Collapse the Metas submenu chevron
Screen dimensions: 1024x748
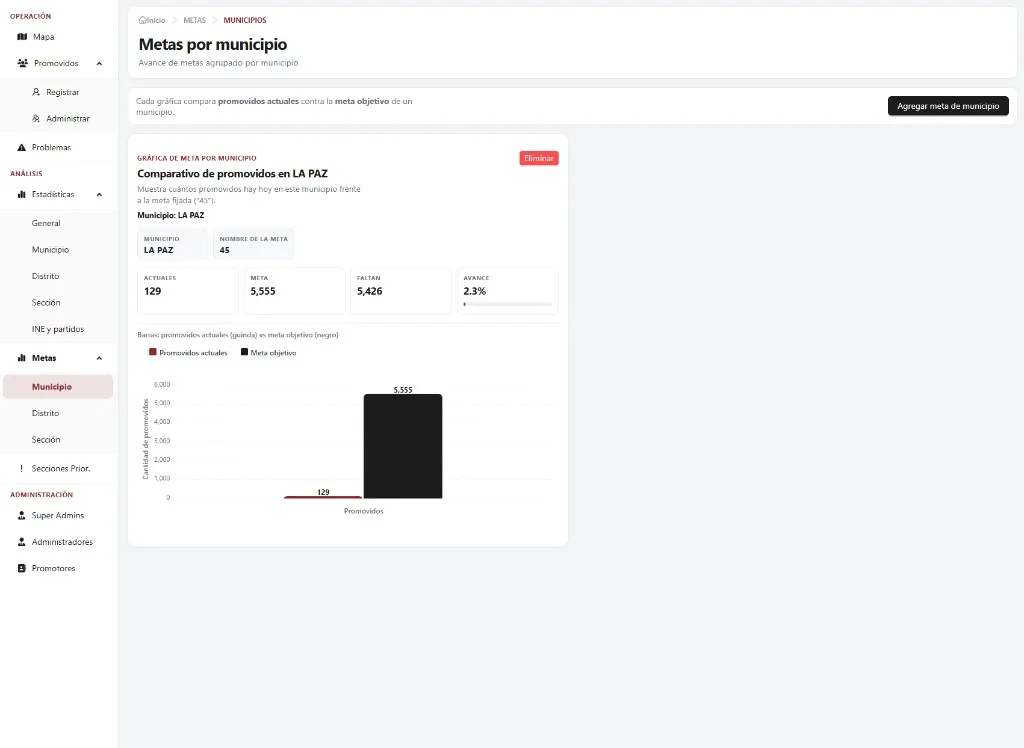[x=99, y=358]
